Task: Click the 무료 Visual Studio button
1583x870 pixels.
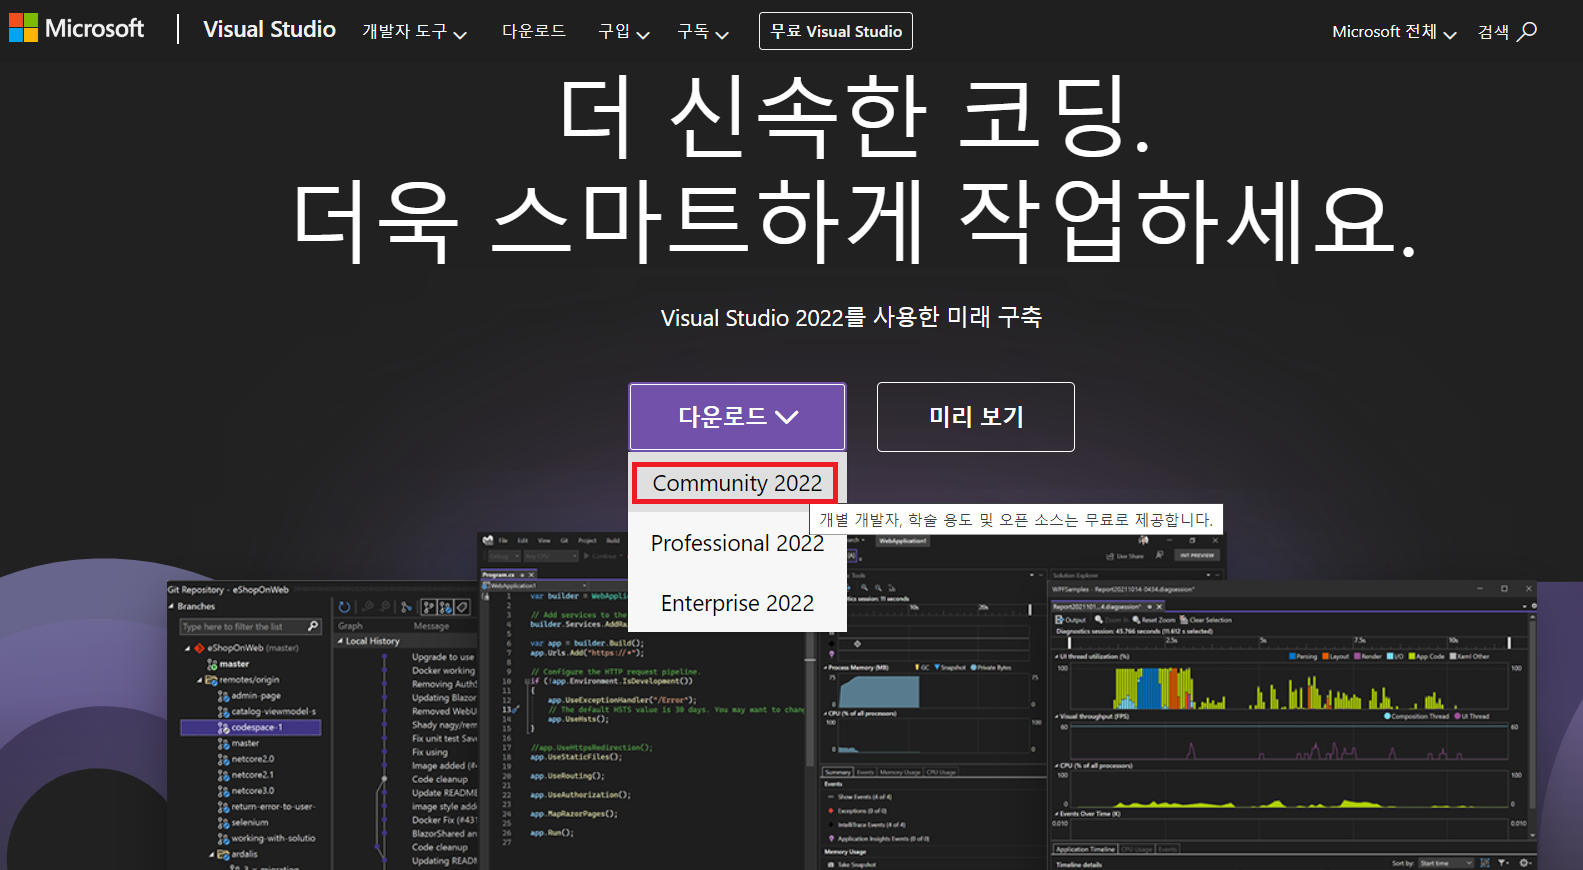Action: (x=836, y=31)
